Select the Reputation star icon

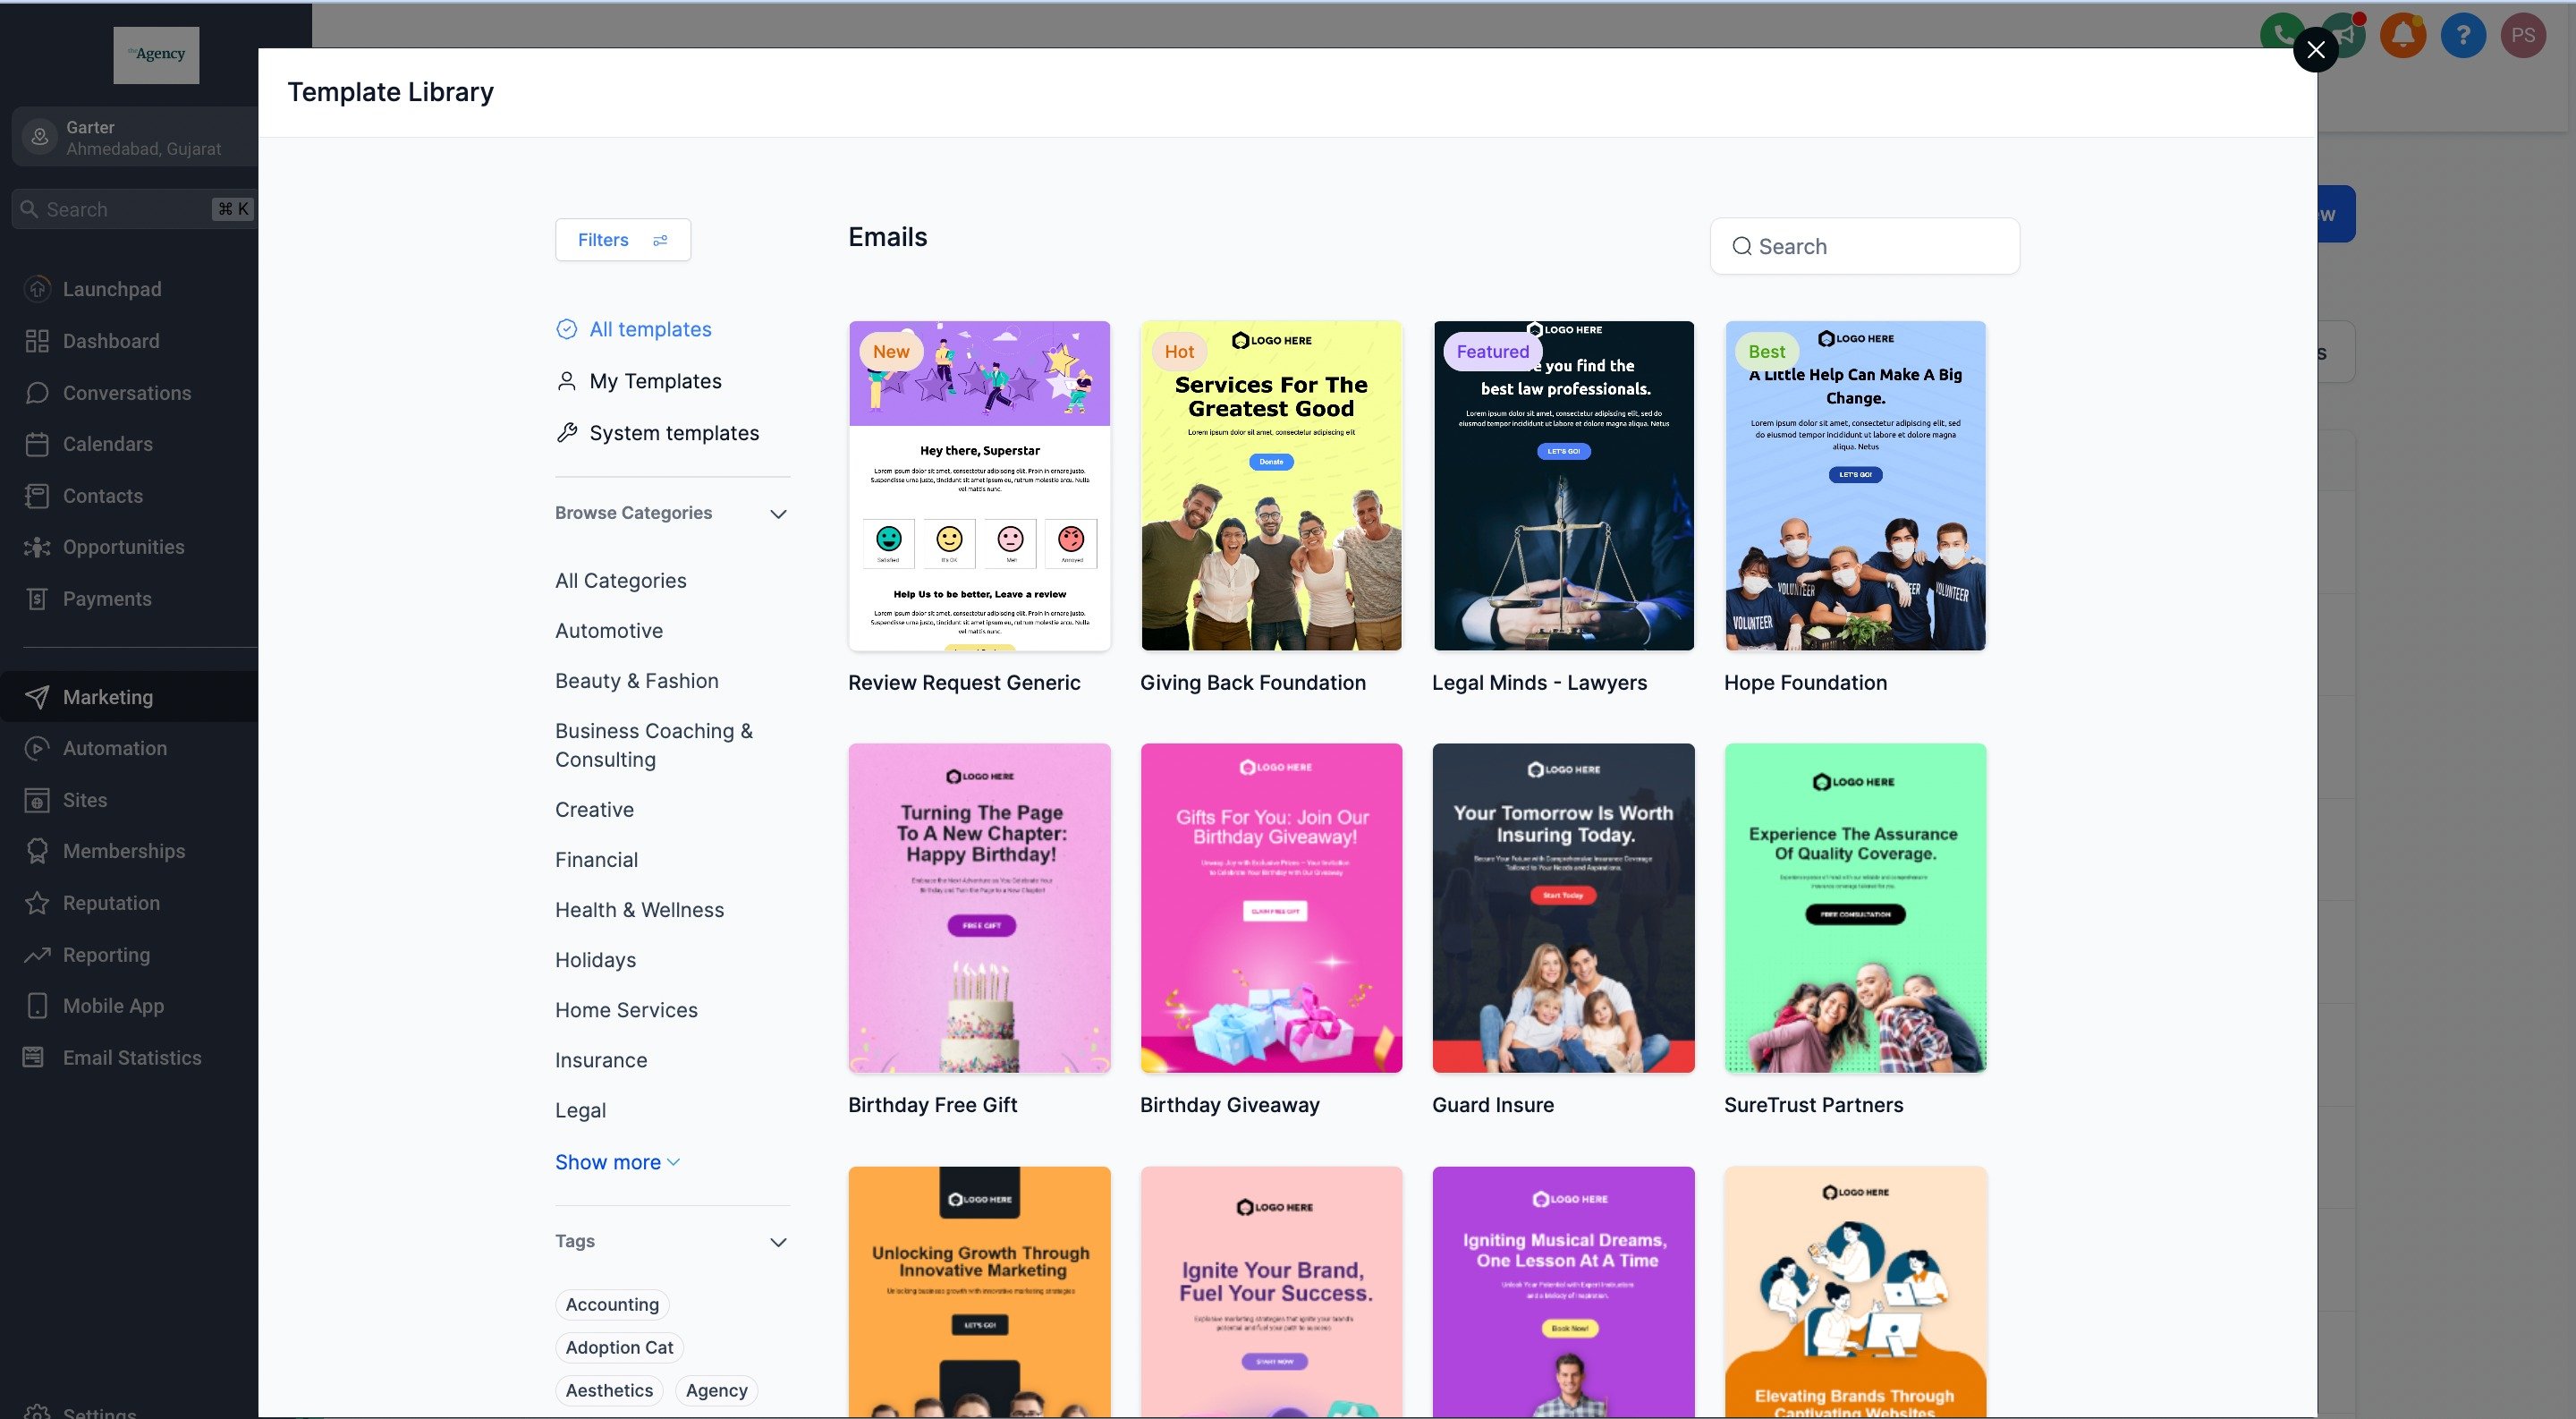pyautogui.click(x=37, y=902)
